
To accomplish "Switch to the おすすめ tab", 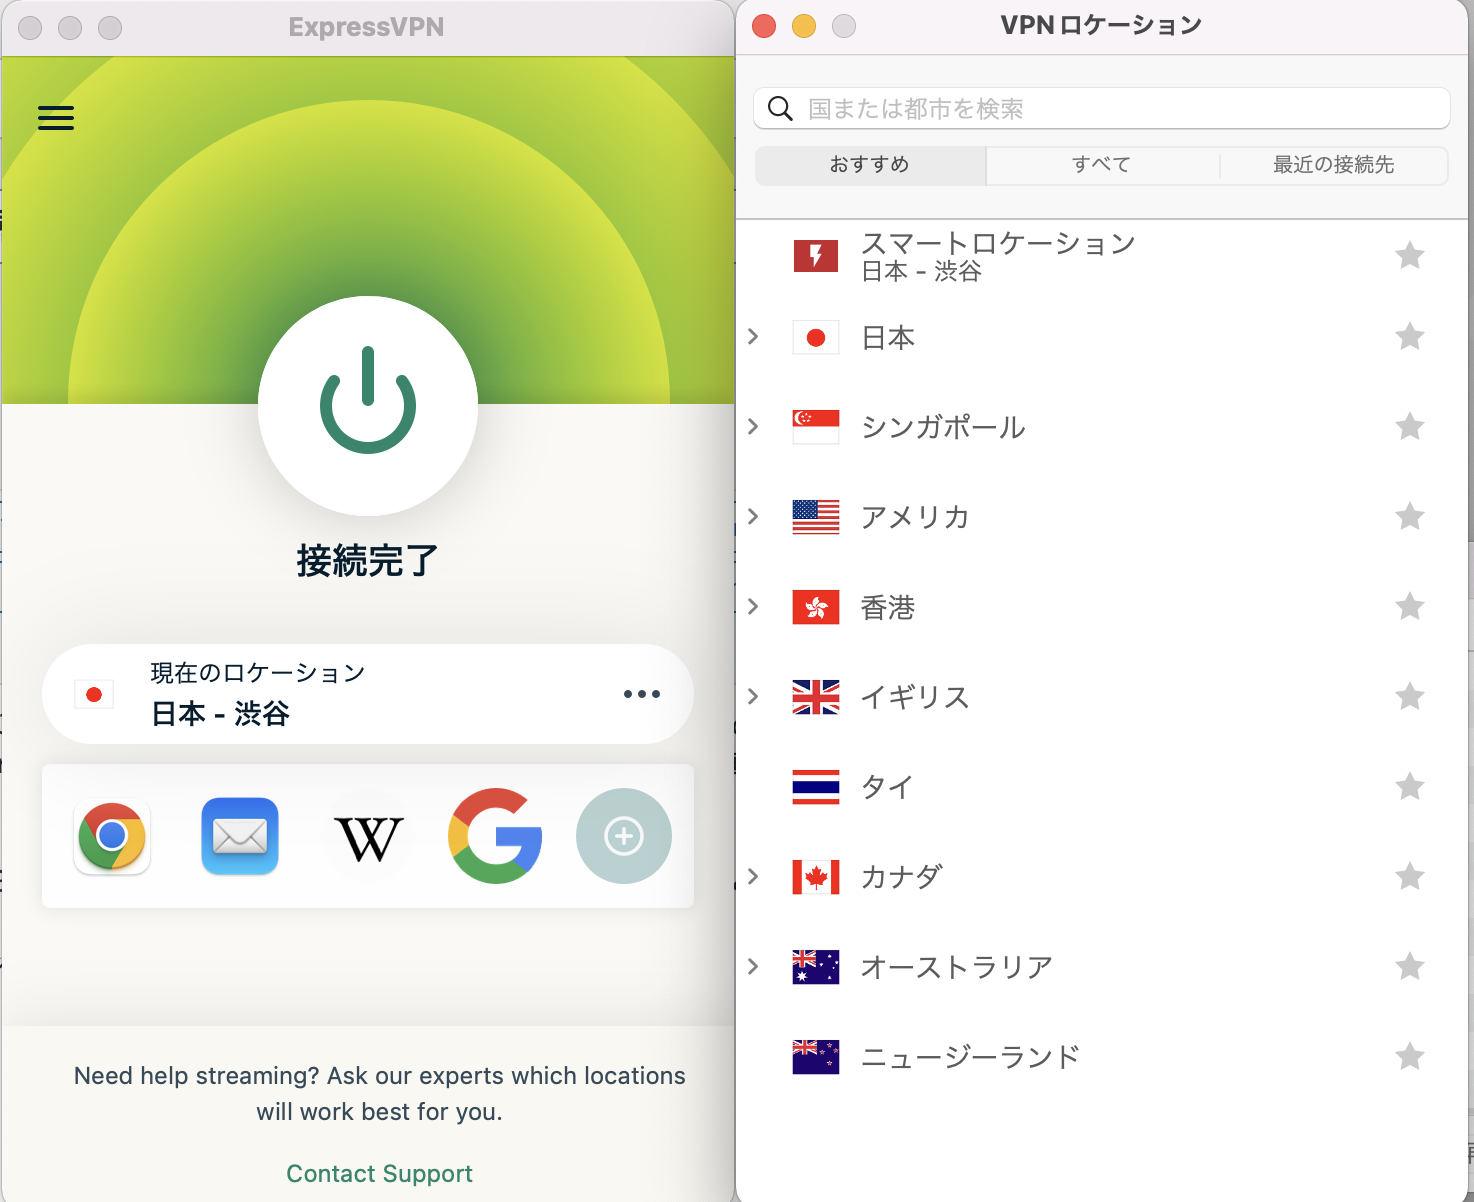I will tap(870, 165).
